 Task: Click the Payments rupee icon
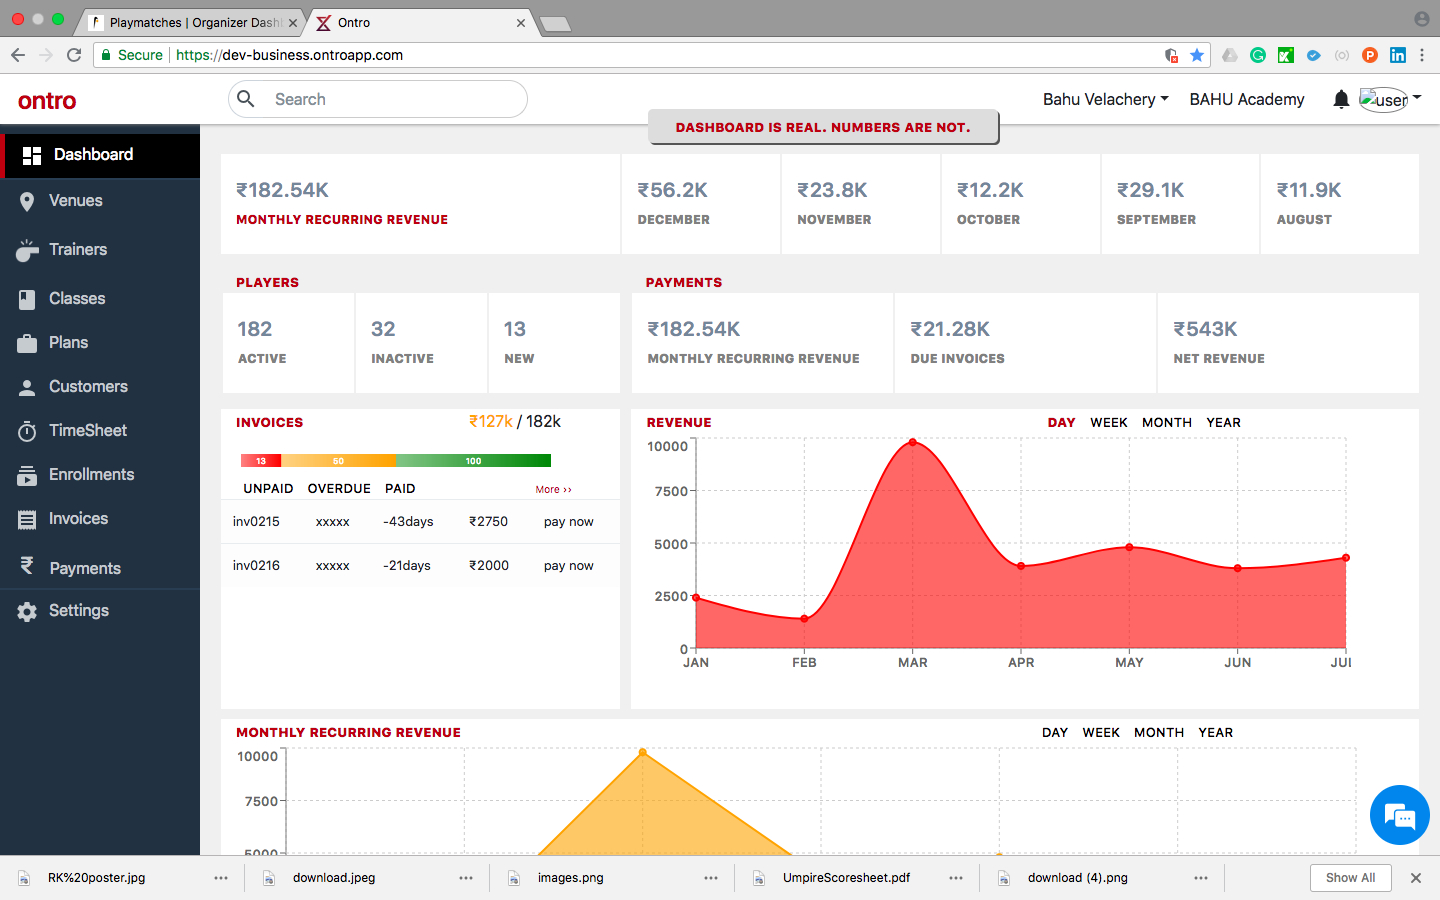click(x=27, y=566)
